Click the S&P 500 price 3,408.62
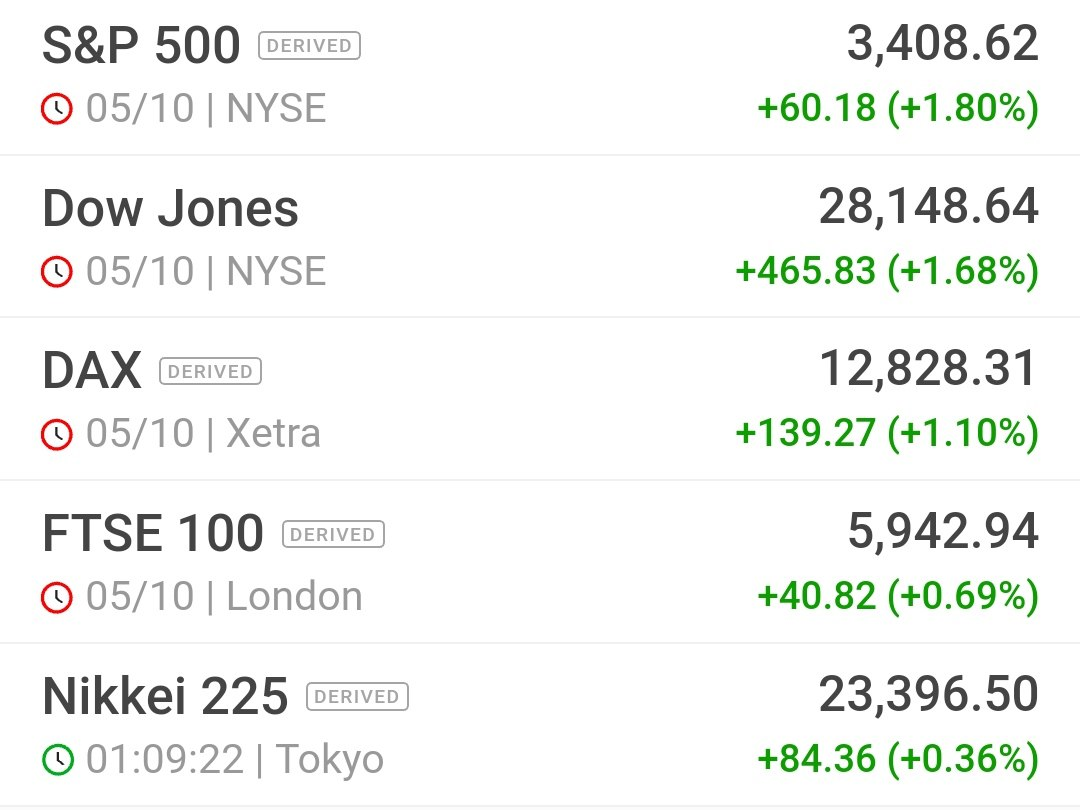 (942, 43)
